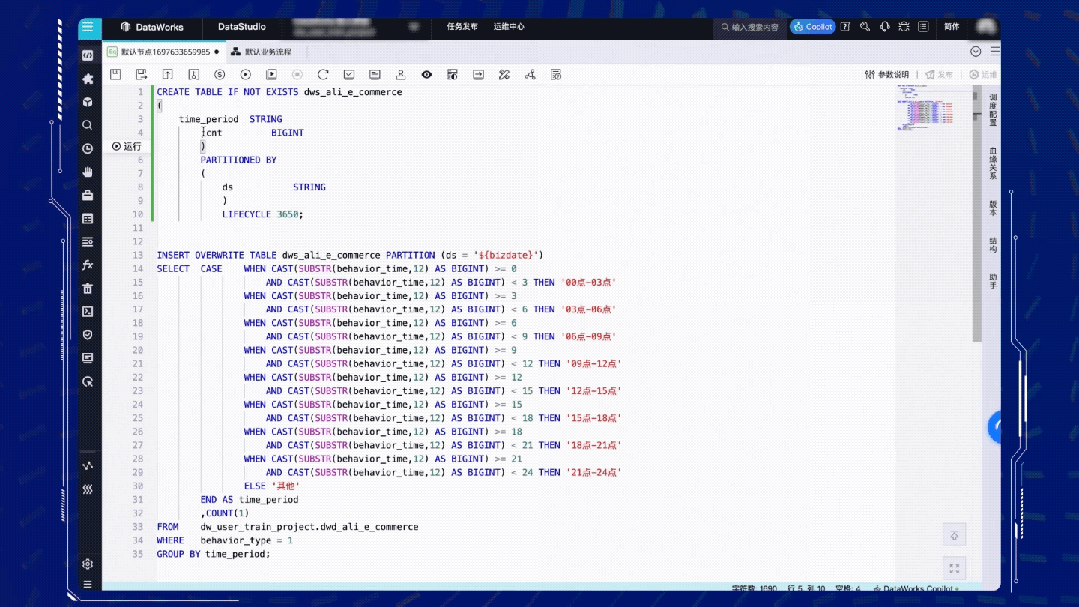Open the table management sidebar icon

(x=87, y=219)
